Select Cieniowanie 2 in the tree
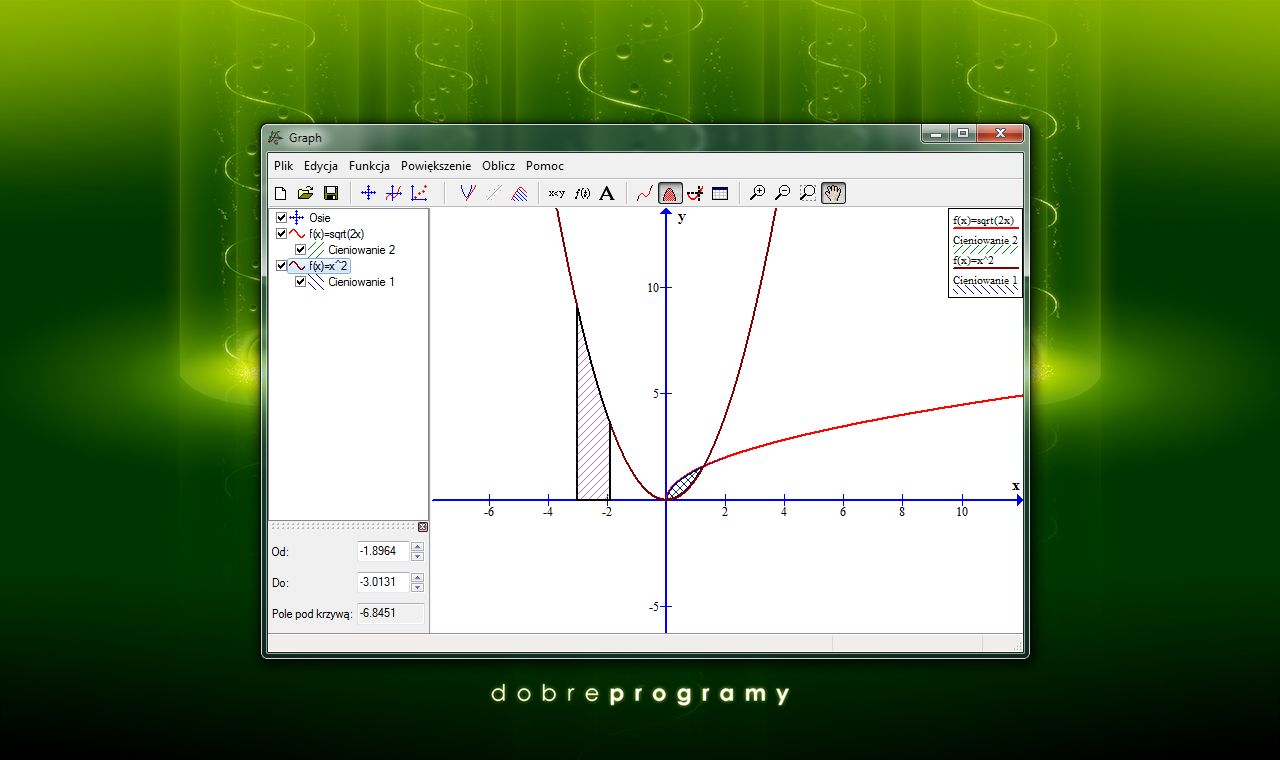This screenshot has width=1280, height=760. point(361,250)
